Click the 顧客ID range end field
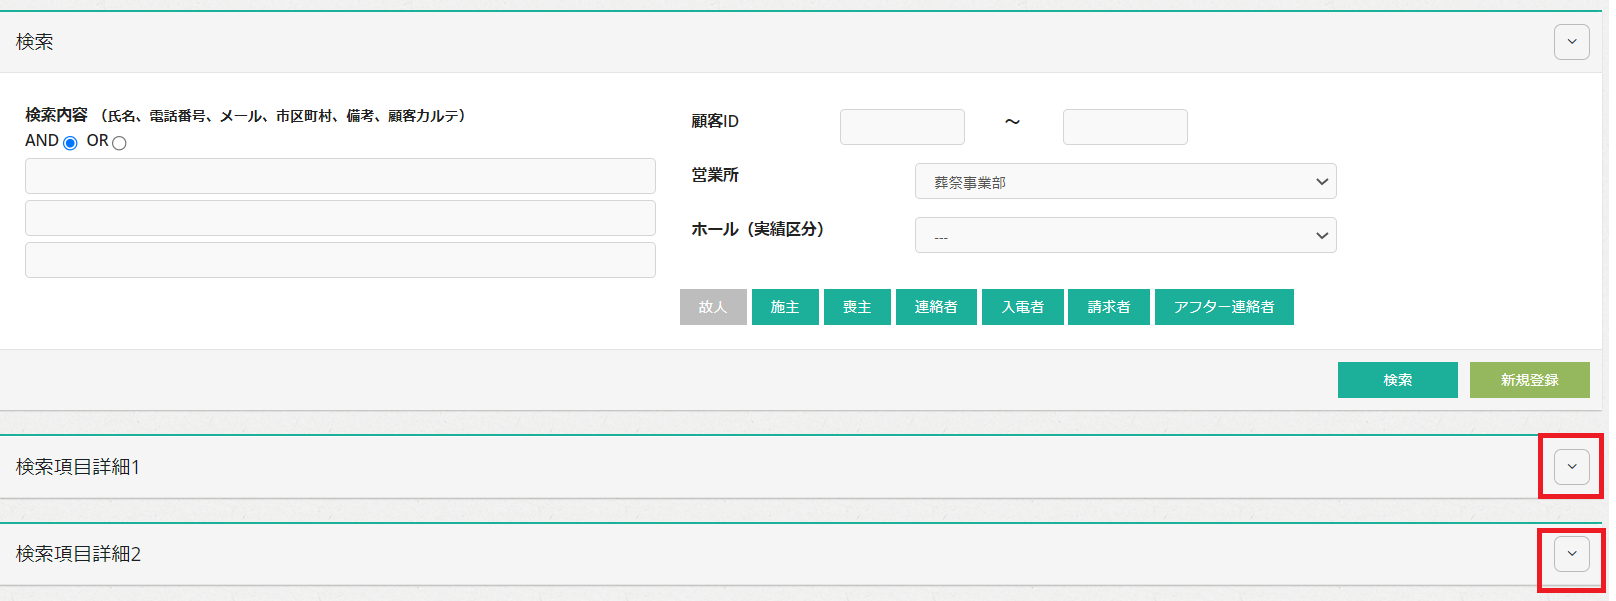 1125,127
